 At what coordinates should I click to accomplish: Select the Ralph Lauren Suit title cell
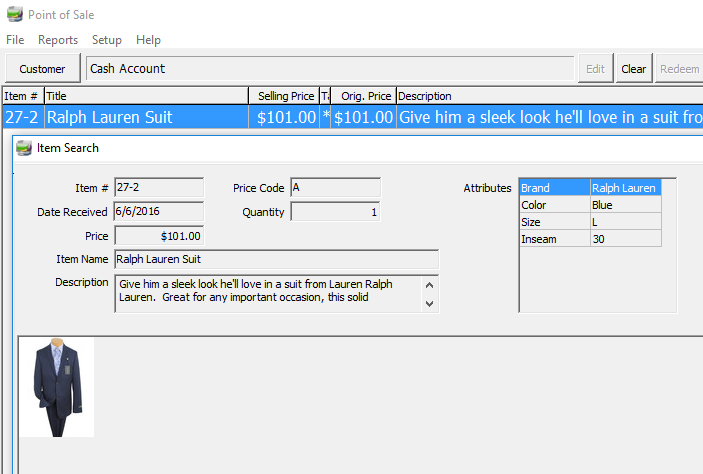pos(146,117)
